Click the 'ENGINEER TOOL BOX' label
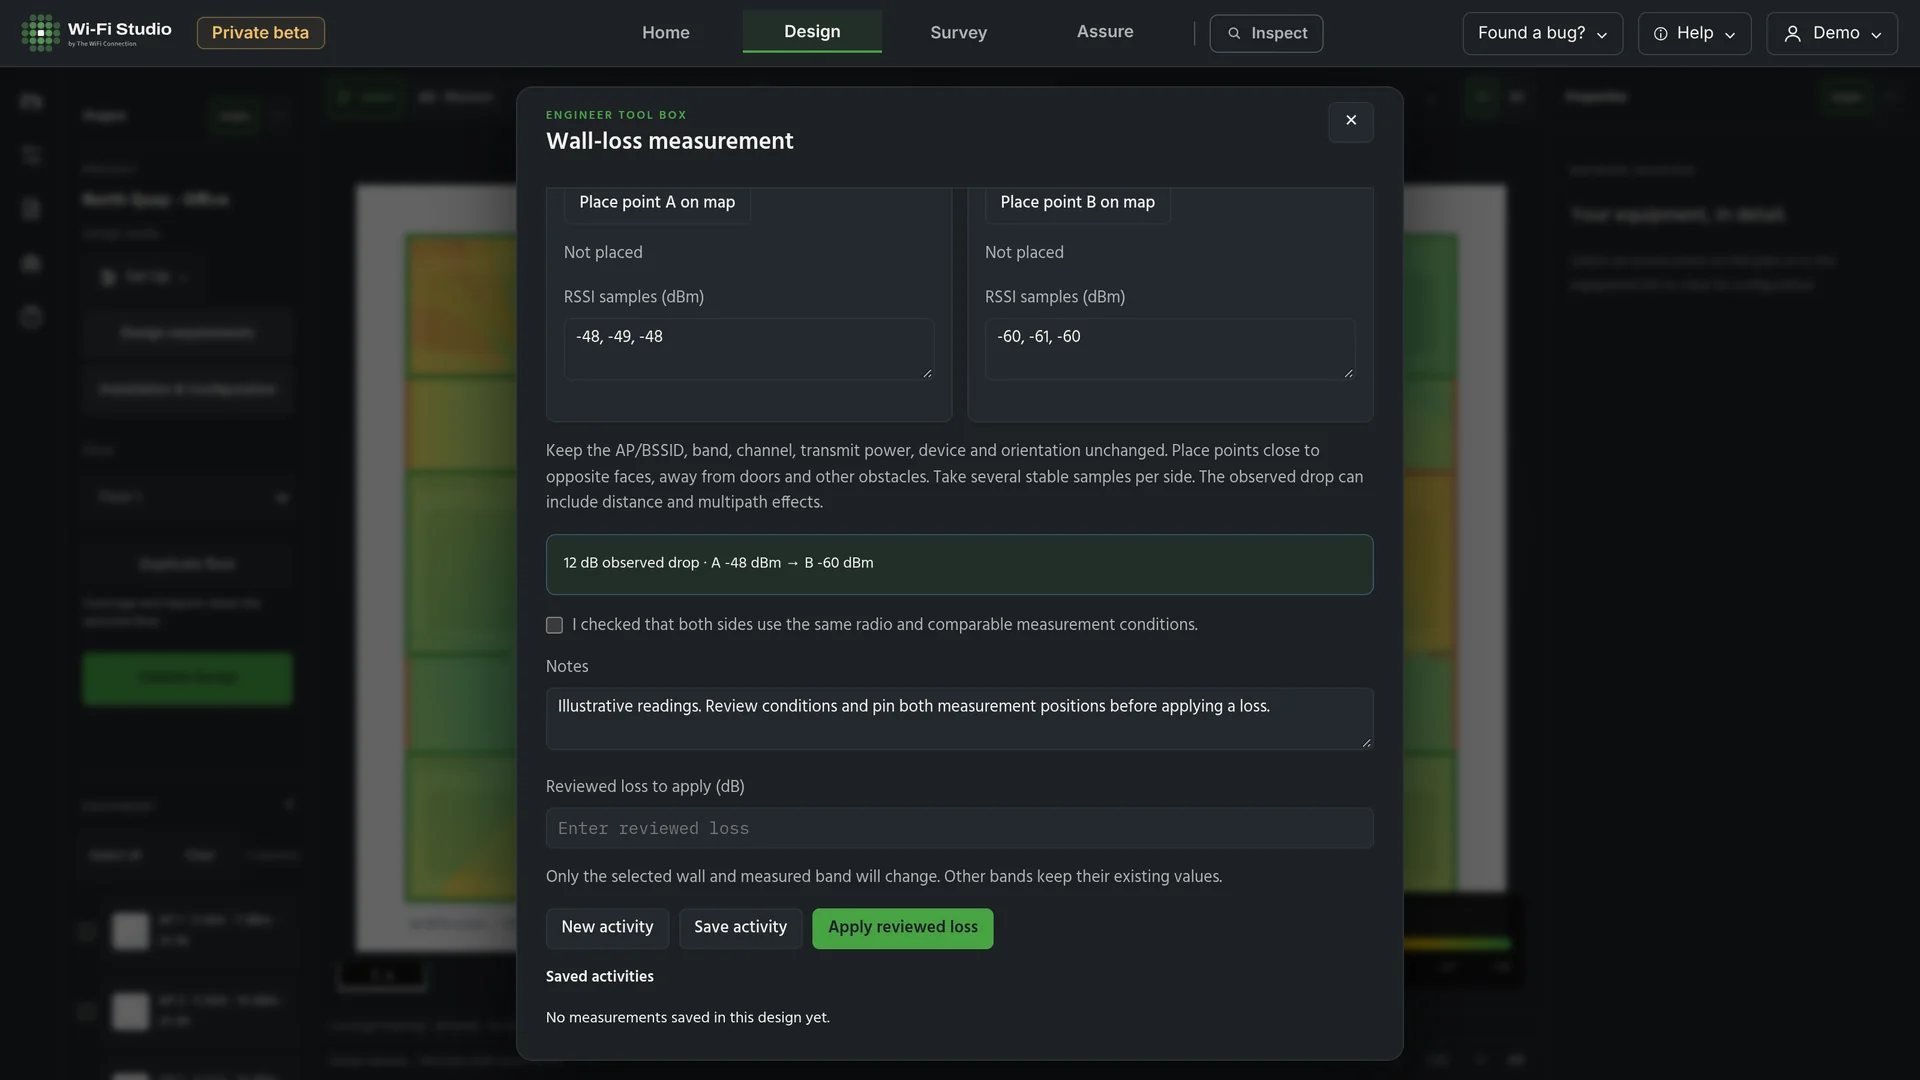Screen dimensions: 1920x1080 [616, 115]
